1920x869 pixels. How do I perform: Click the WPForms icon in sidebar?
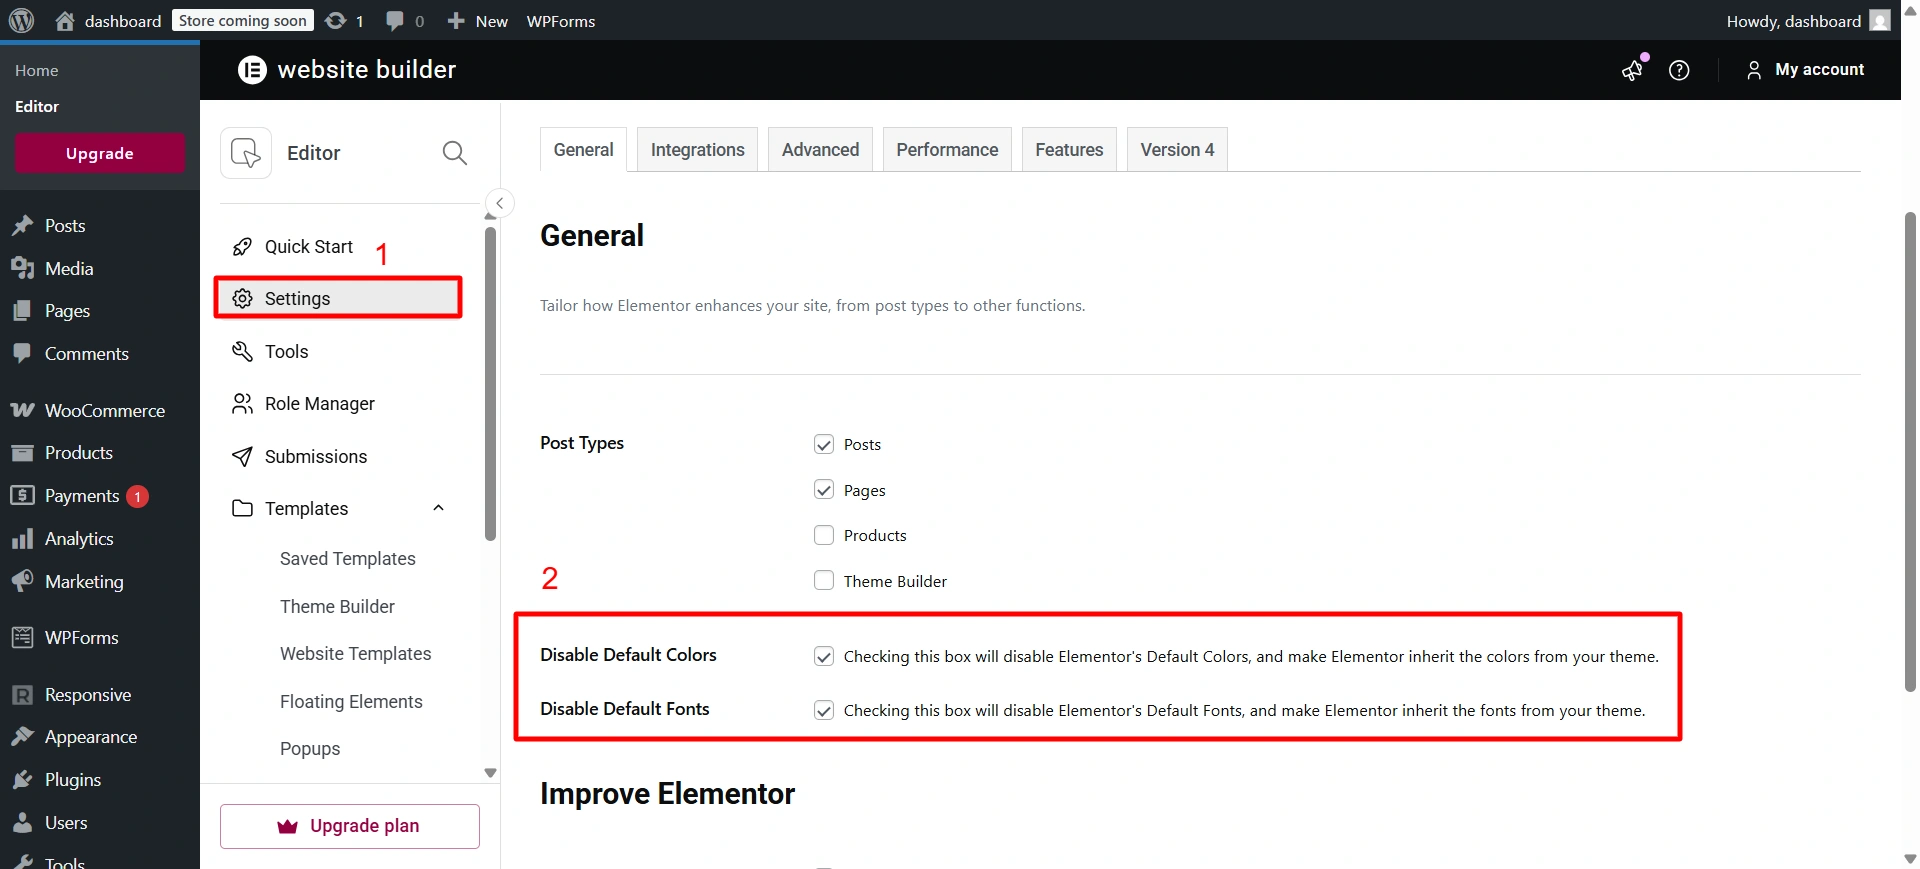(22, 638)
